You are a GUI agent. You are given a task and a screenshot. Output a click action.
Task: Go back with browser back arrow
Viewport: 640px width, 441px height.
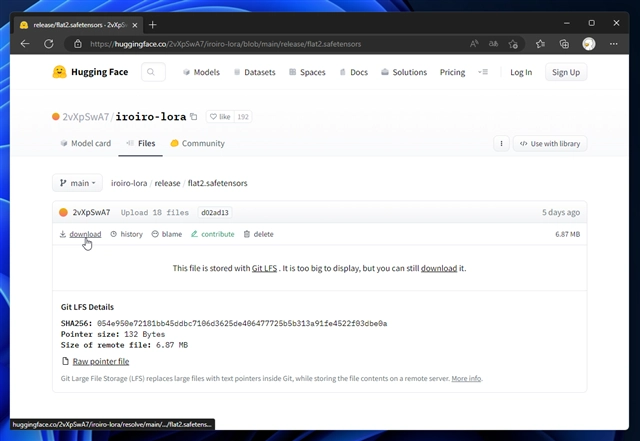[25, 44]
